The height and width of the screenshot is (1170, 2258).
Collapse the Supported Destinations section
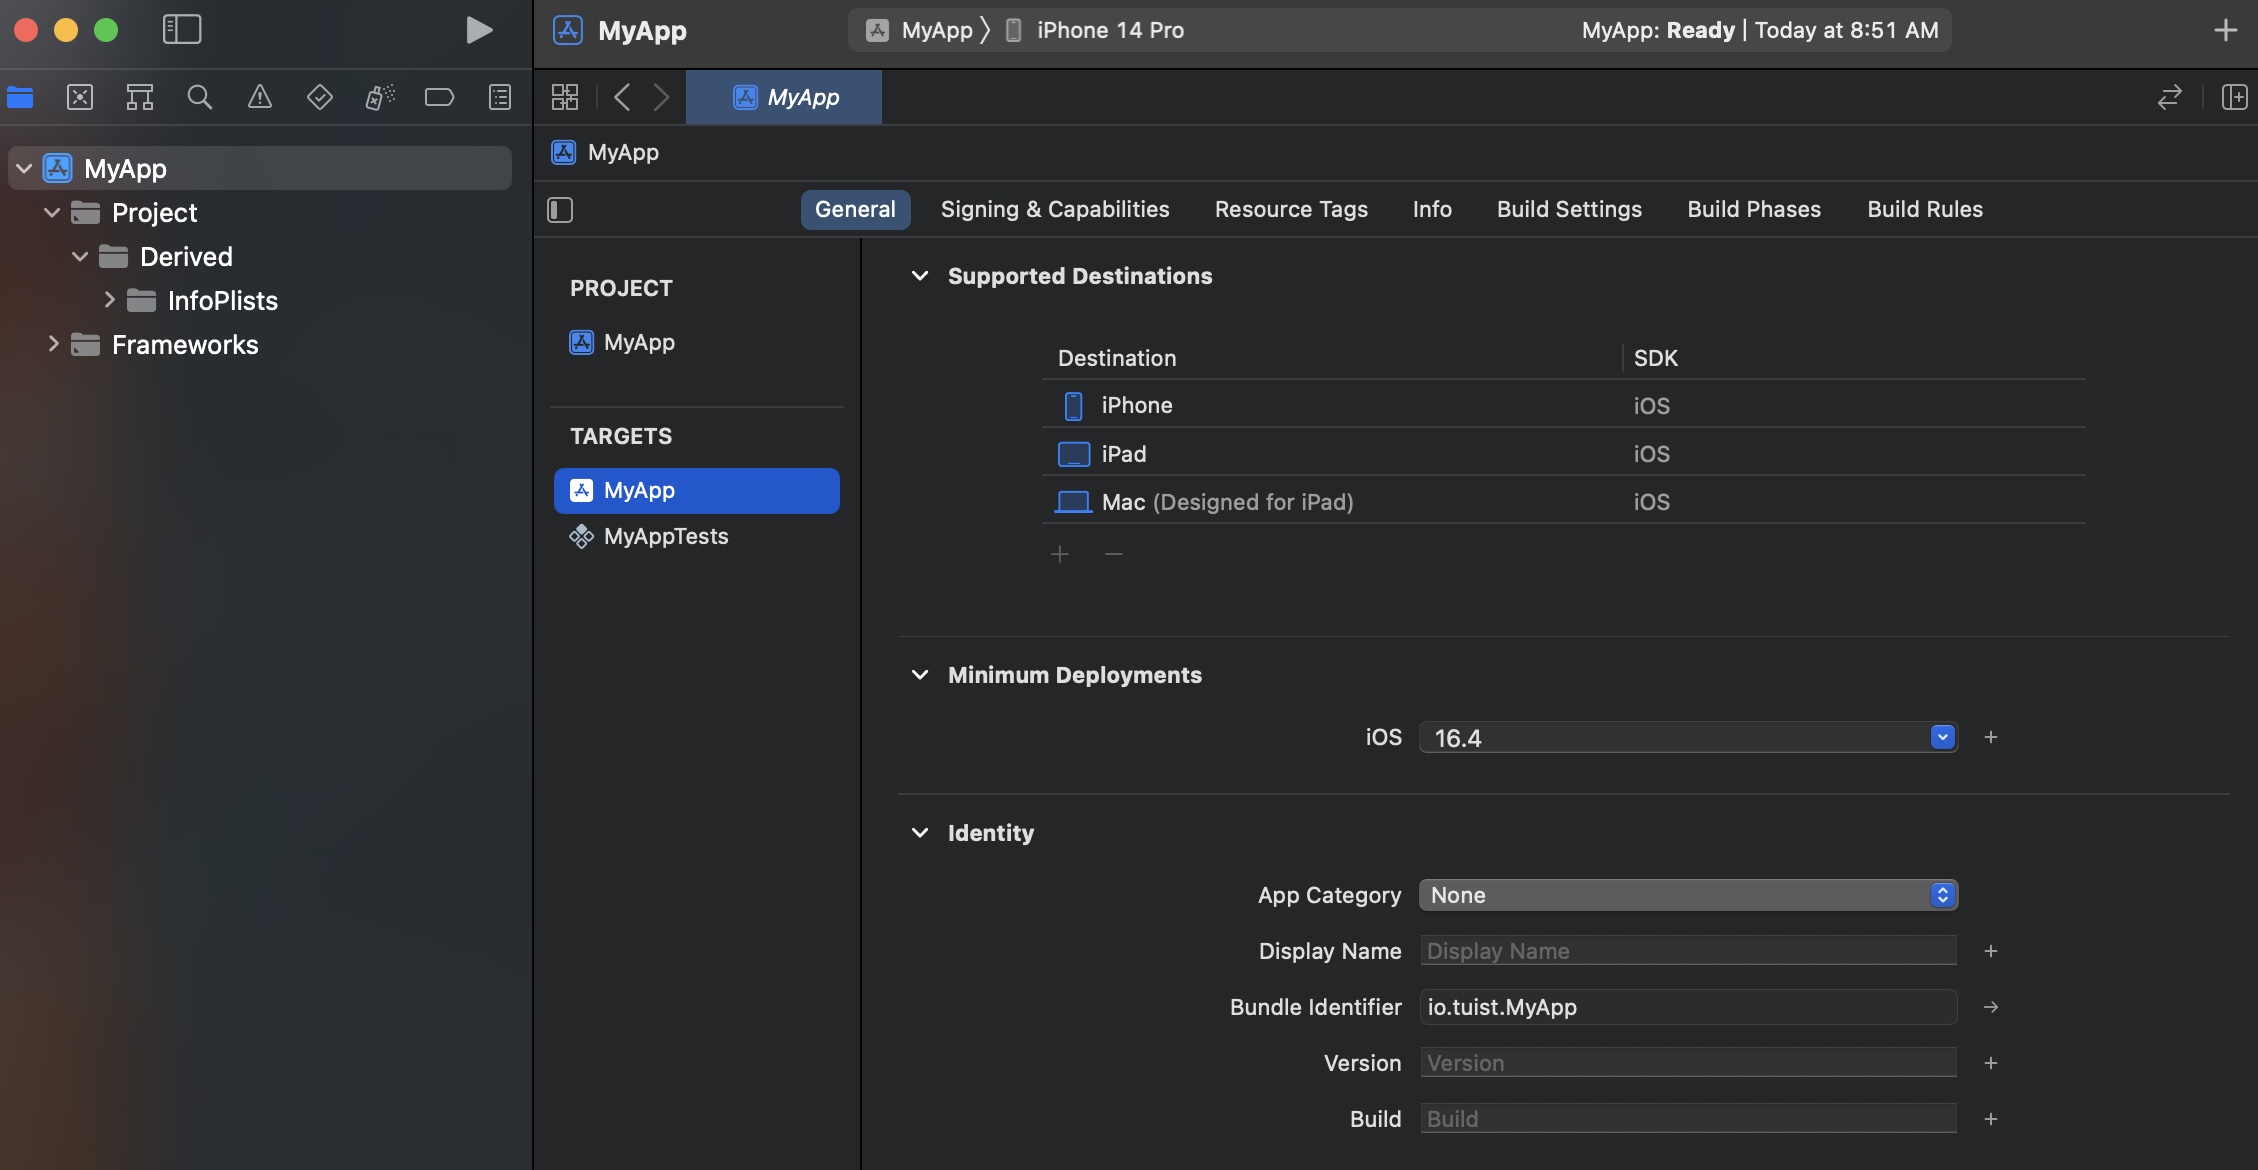(920, 276)
